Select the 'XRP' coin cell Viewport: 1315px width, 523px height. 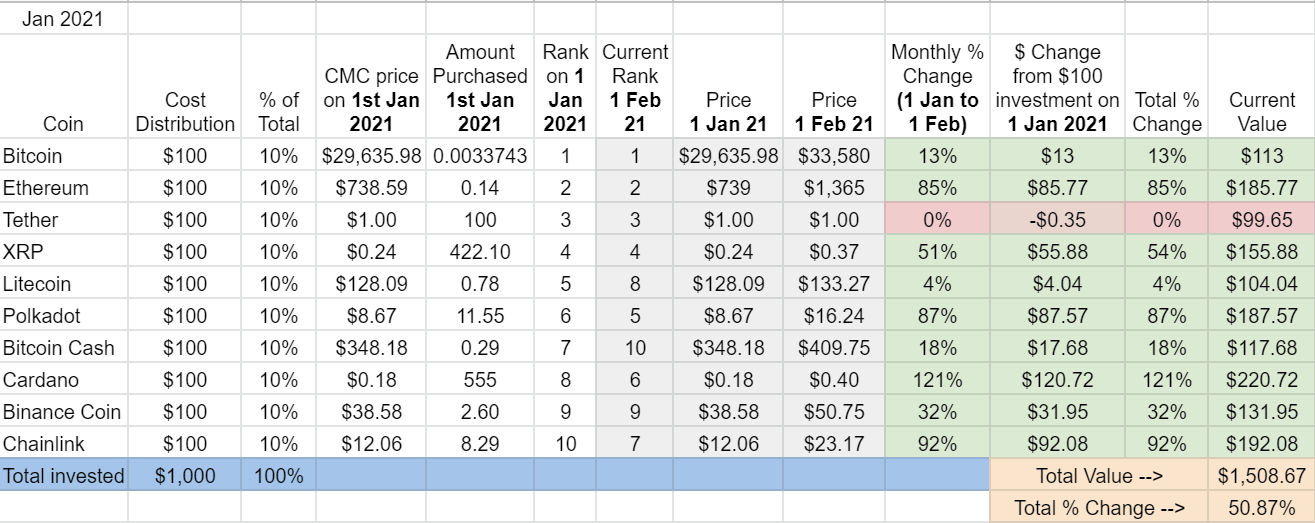(x=64, y=251)
